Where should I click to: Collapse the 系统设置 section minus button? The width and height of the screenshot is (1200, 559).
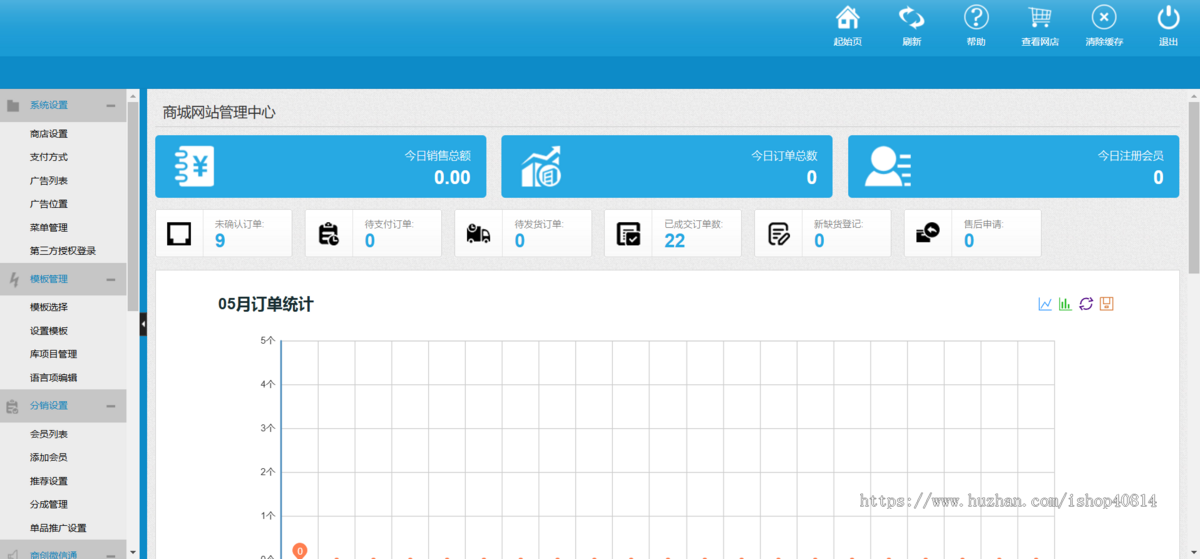point(111,105)
